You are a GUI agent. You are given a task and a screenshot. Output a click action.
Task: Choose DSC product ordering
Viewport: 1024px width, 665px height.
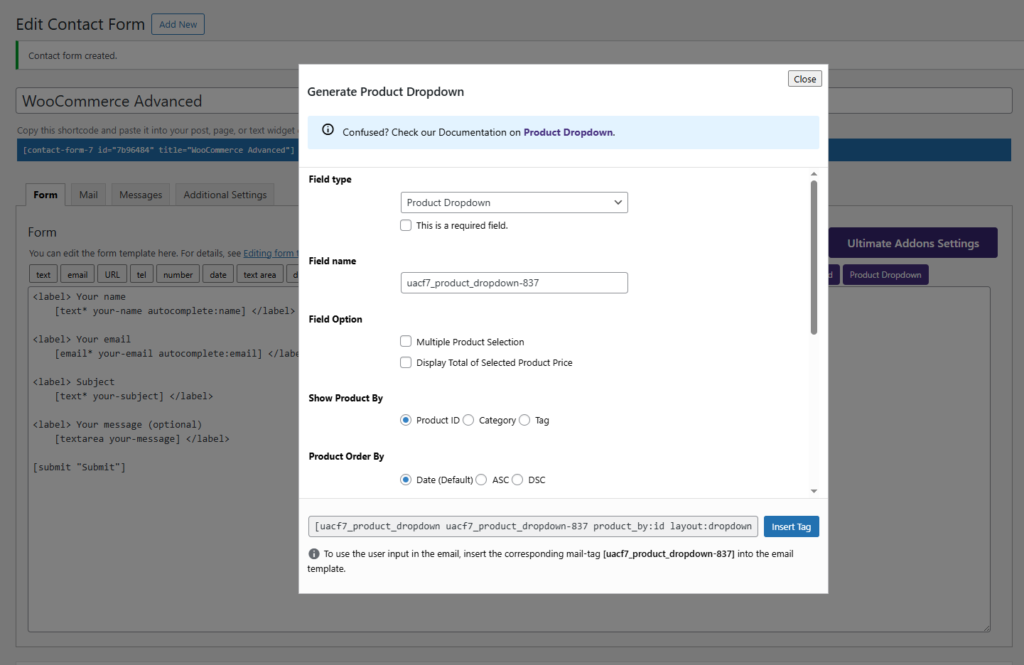(x=517, y=479)
